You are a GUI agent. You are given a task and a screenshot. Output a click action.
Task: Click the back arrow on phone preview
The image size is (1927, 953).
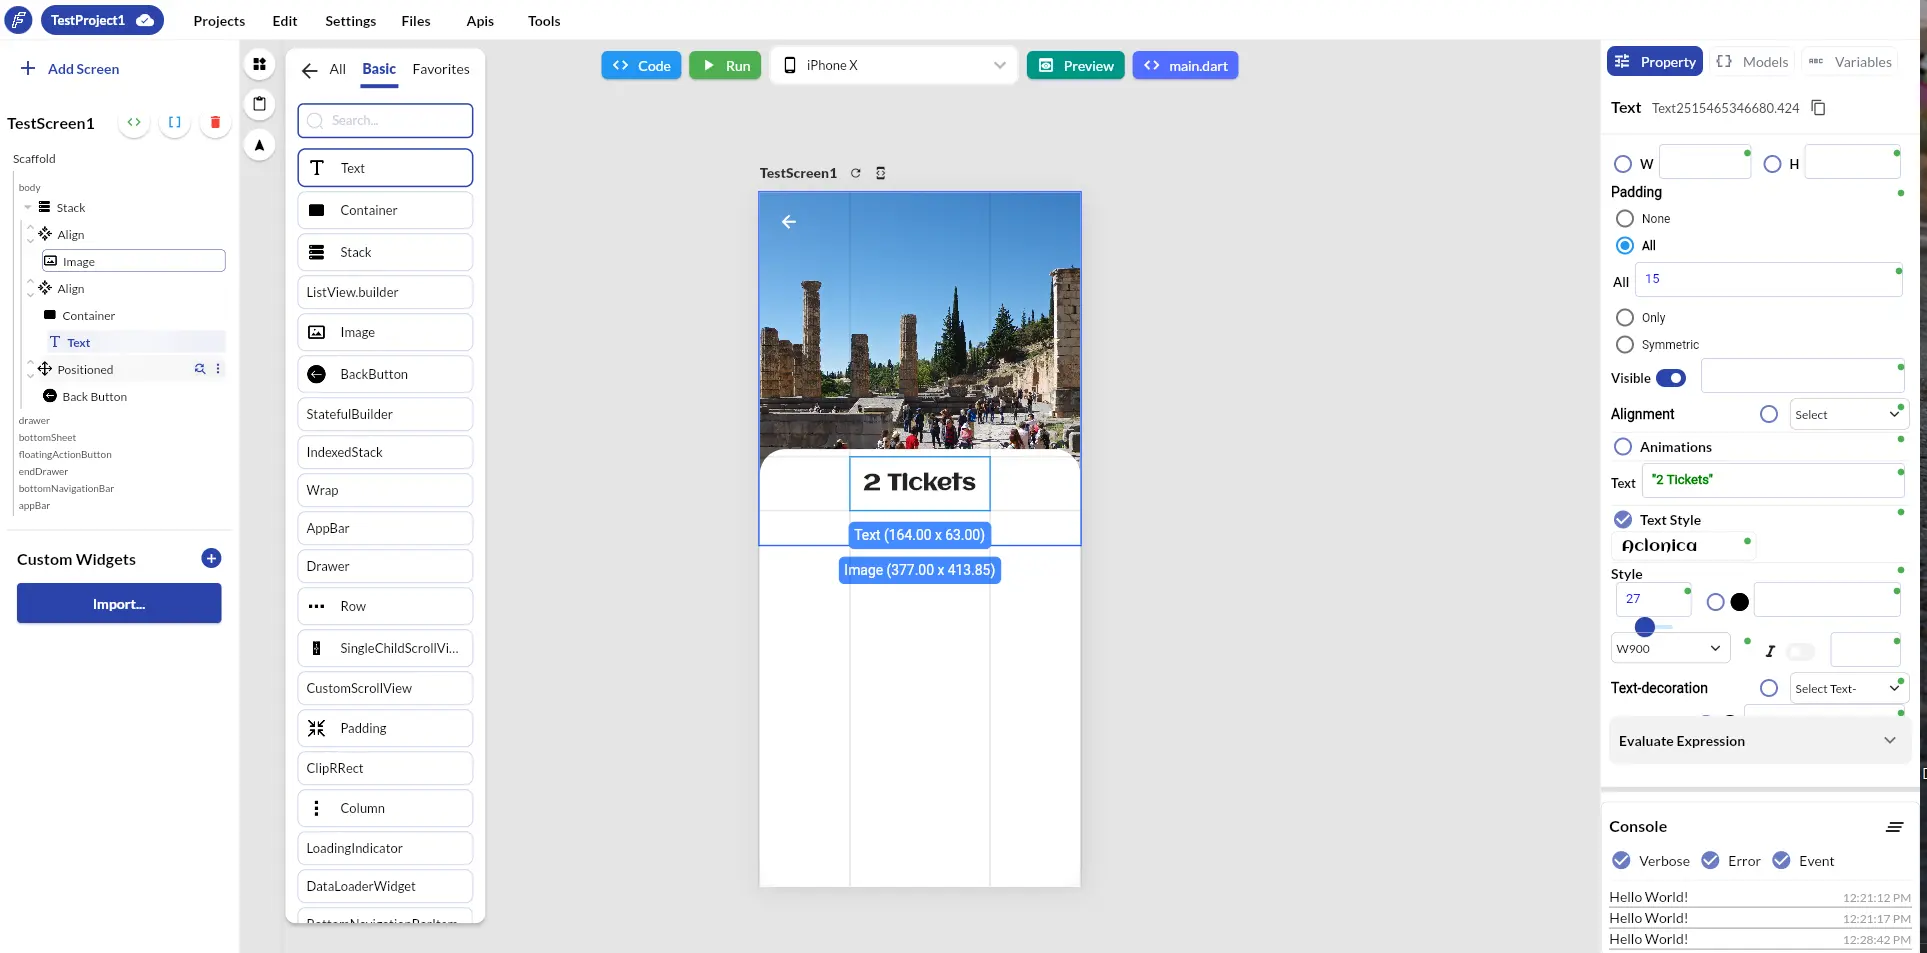(789, 222)
